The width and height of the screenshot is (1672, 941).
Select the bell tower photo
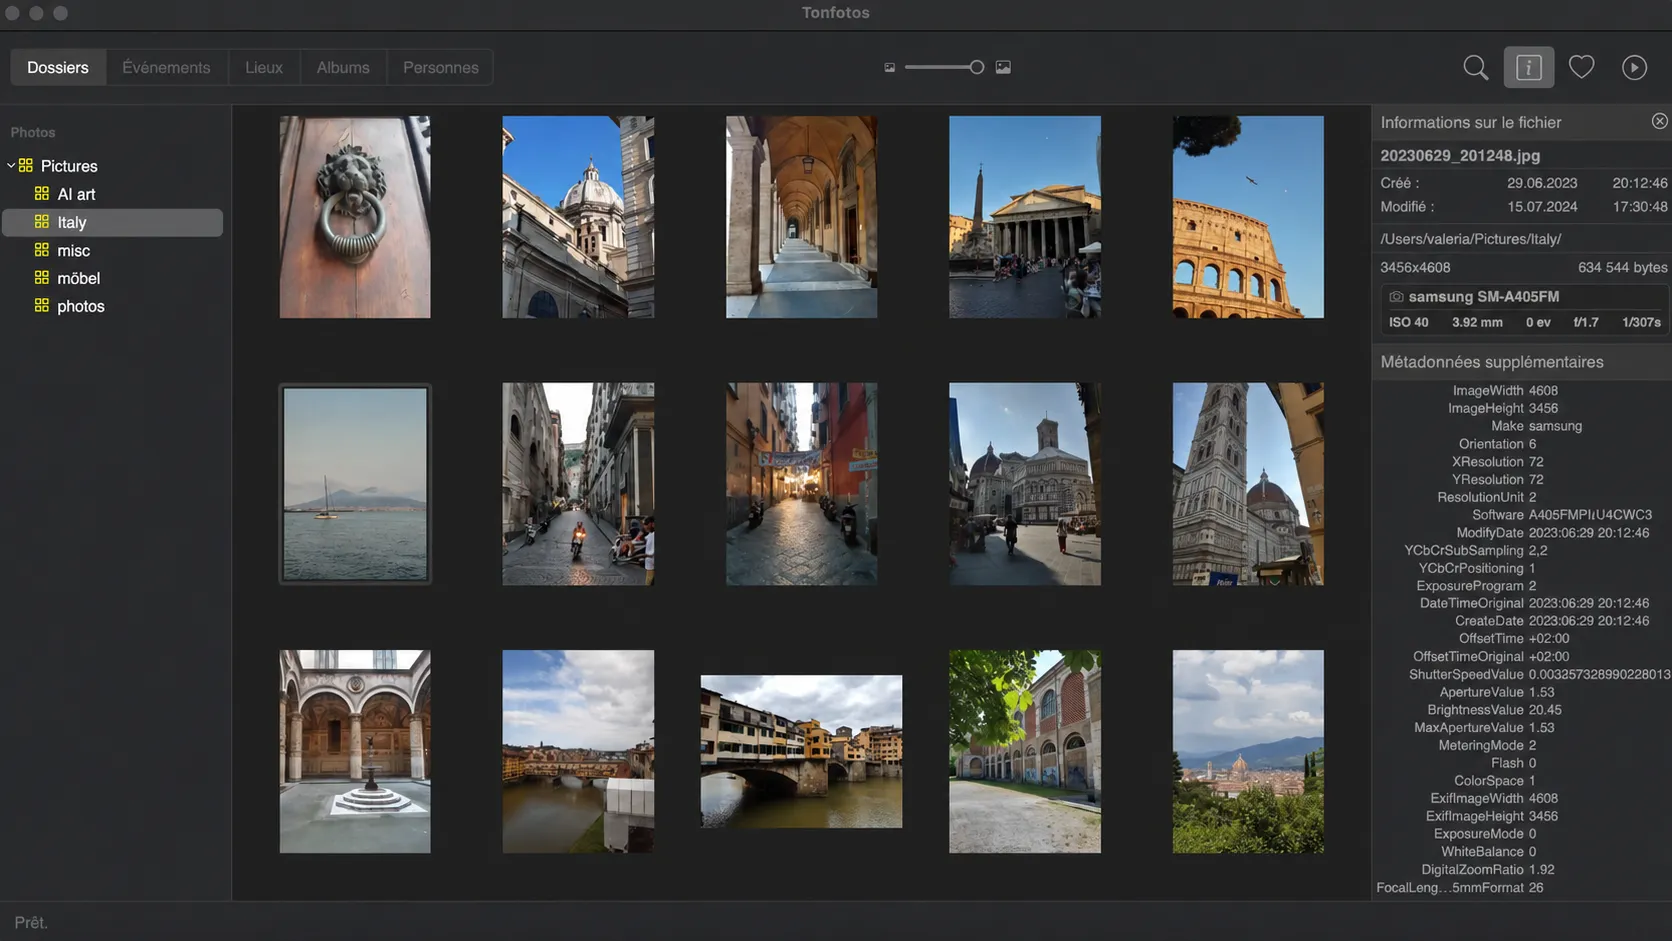pos(1248,484)
